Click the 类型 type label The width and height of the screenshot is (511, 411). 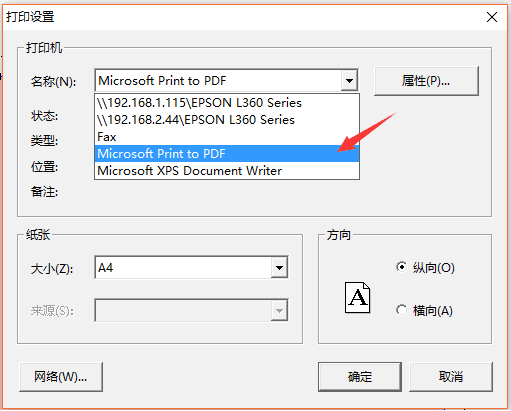44,141
